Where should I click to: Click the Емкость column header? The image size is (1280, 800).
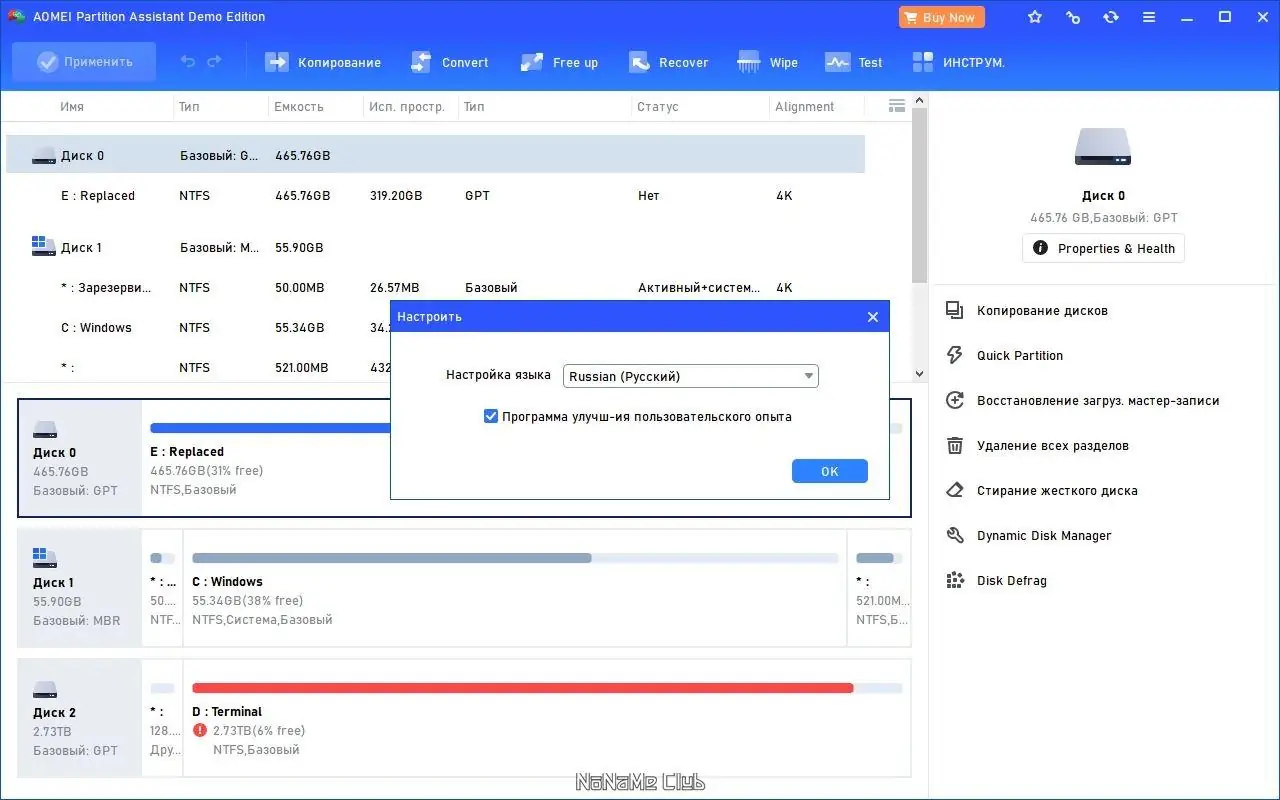point(299,107)
